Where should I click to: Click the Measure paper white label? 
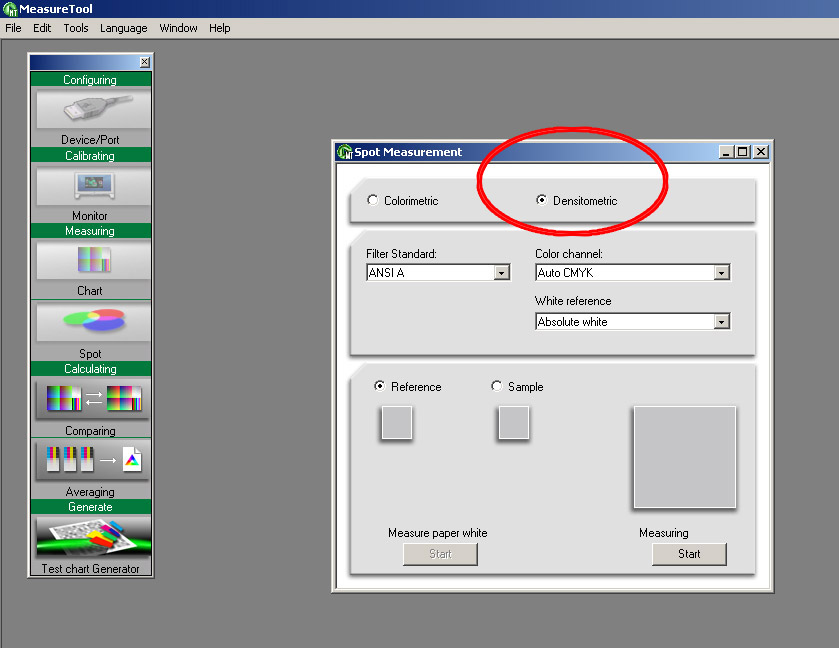click(438, 533)
